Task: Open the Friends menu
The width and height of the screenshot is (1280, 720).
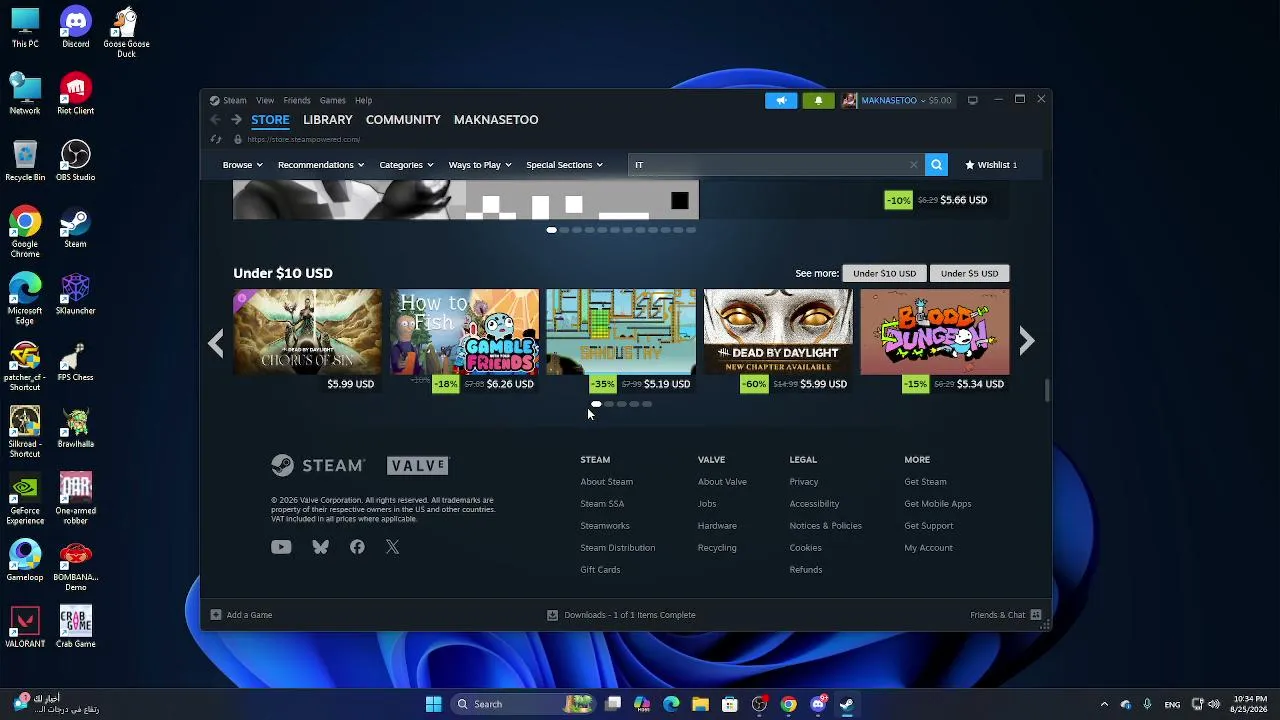Action: 297,100
